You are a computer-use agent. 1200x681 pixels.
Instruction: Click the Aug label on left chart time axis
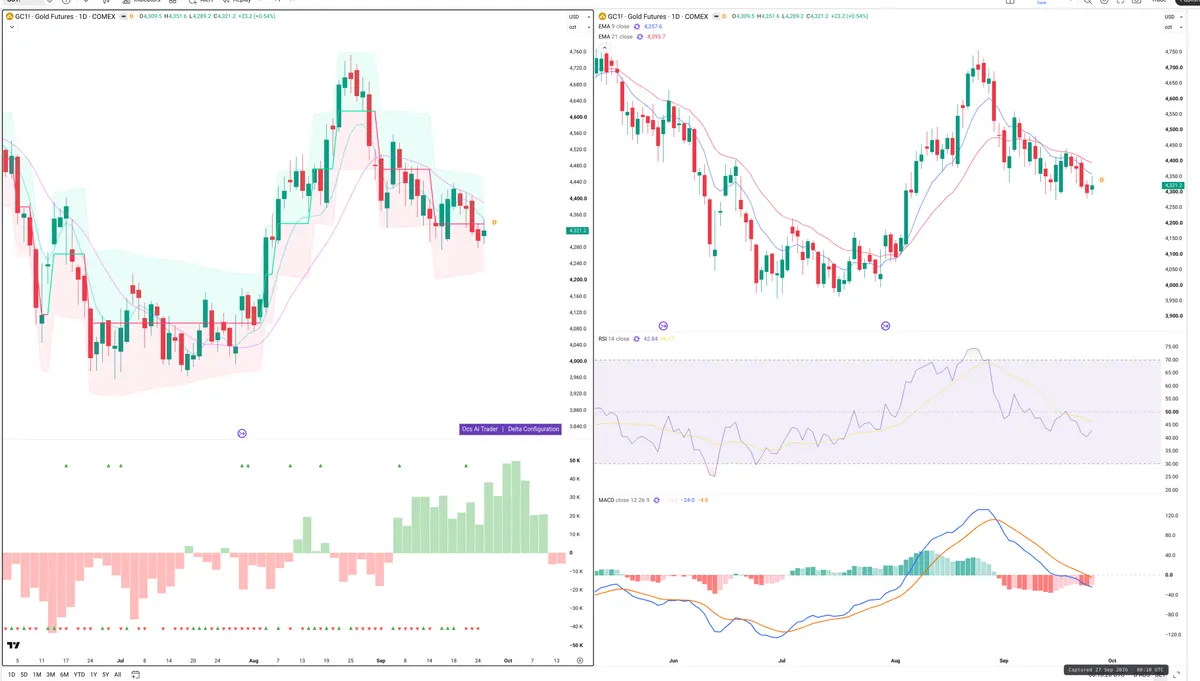click(x=253, y=661)
